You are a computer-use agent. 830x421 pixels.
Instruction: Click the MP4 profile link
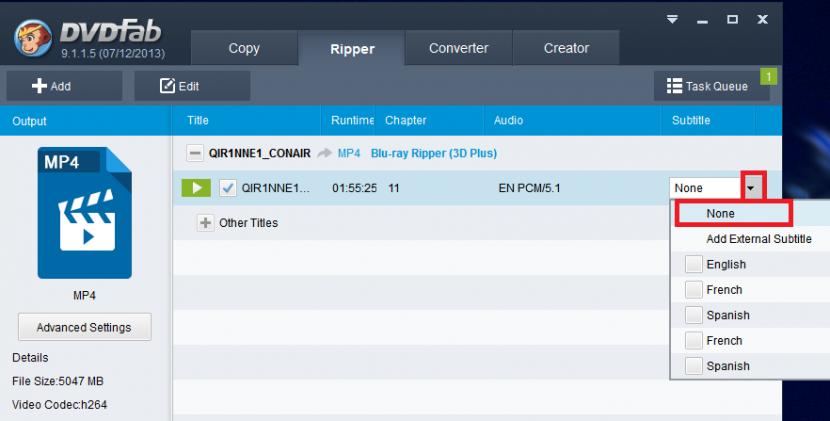349,154
